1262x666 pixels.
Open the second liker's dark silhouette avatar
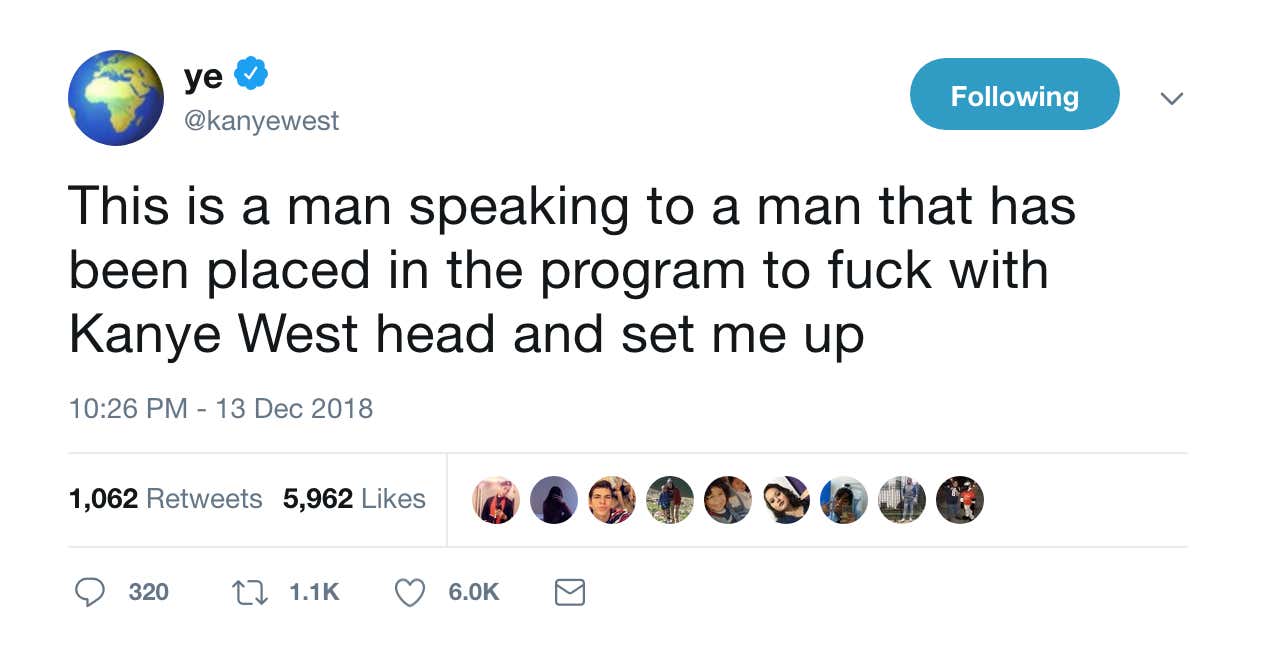click(554, 499)
